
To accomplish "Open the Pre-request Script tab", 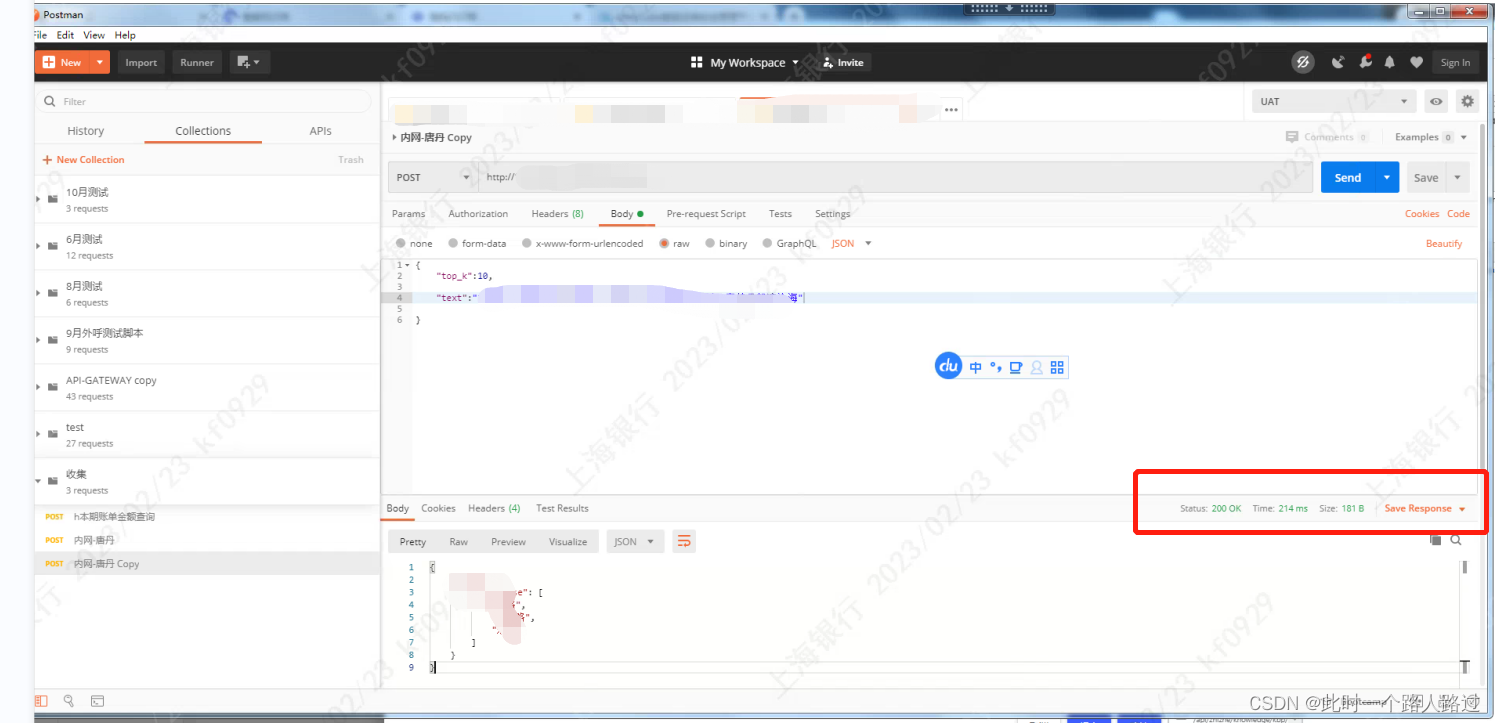I will tap(706, 214).
